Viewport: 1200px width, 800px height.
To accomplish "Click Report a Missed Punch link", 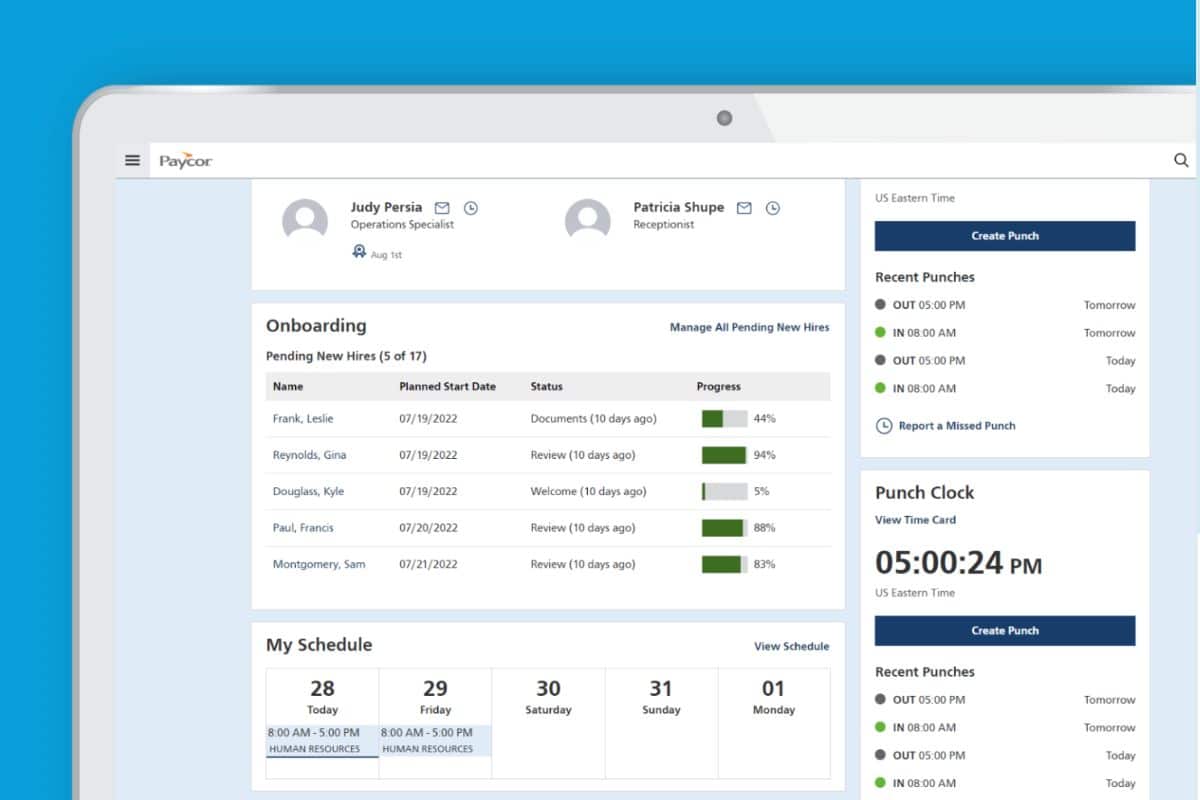I will (957, 426).
